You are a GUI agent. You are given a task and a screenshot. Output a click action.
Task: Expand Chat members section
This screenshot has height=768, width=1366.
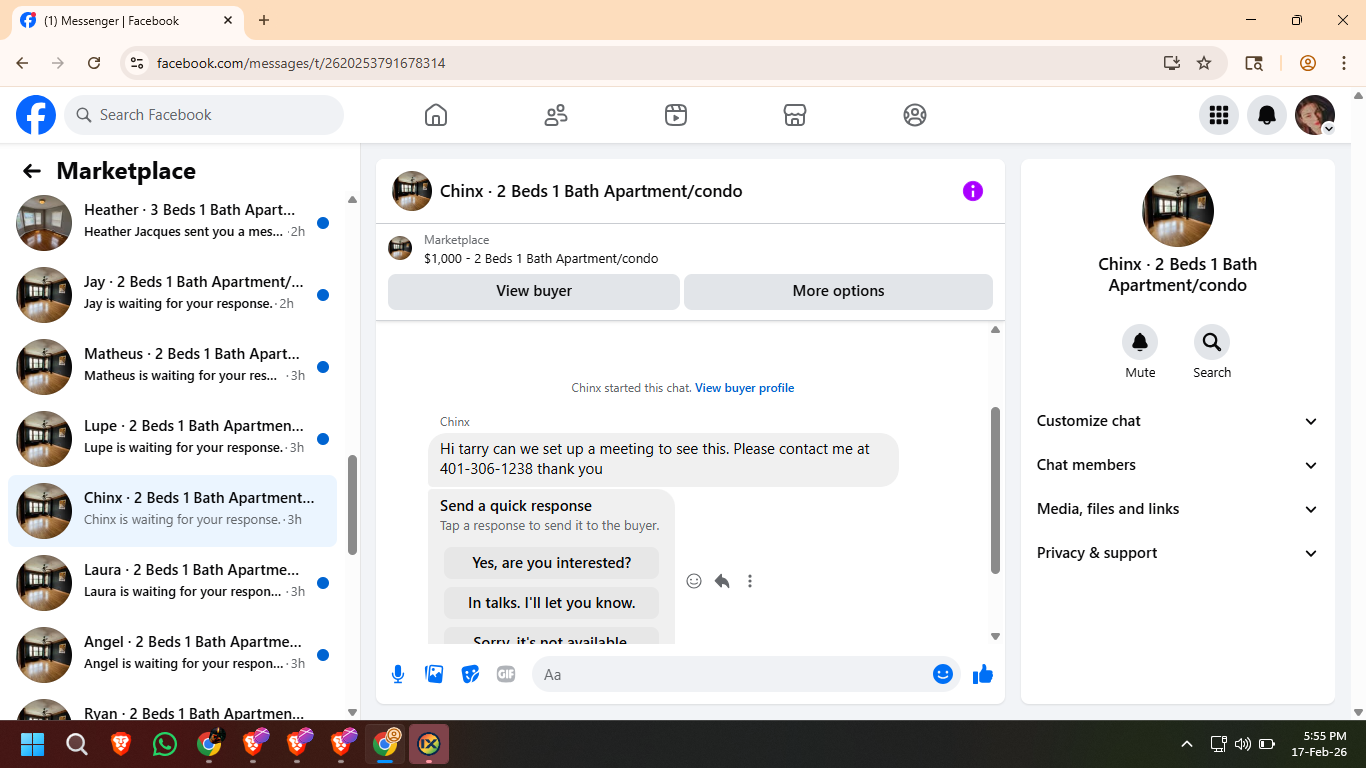click(1178, 465)
